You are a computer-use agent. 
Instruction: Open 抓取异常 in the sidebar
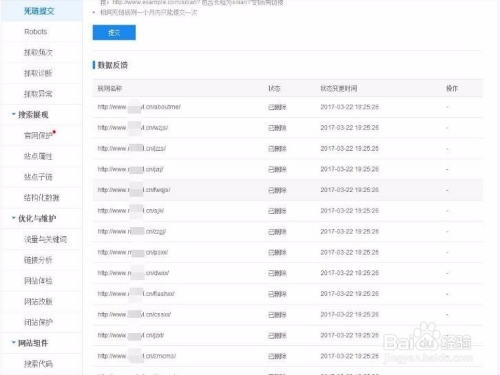(x=38, y=94)
